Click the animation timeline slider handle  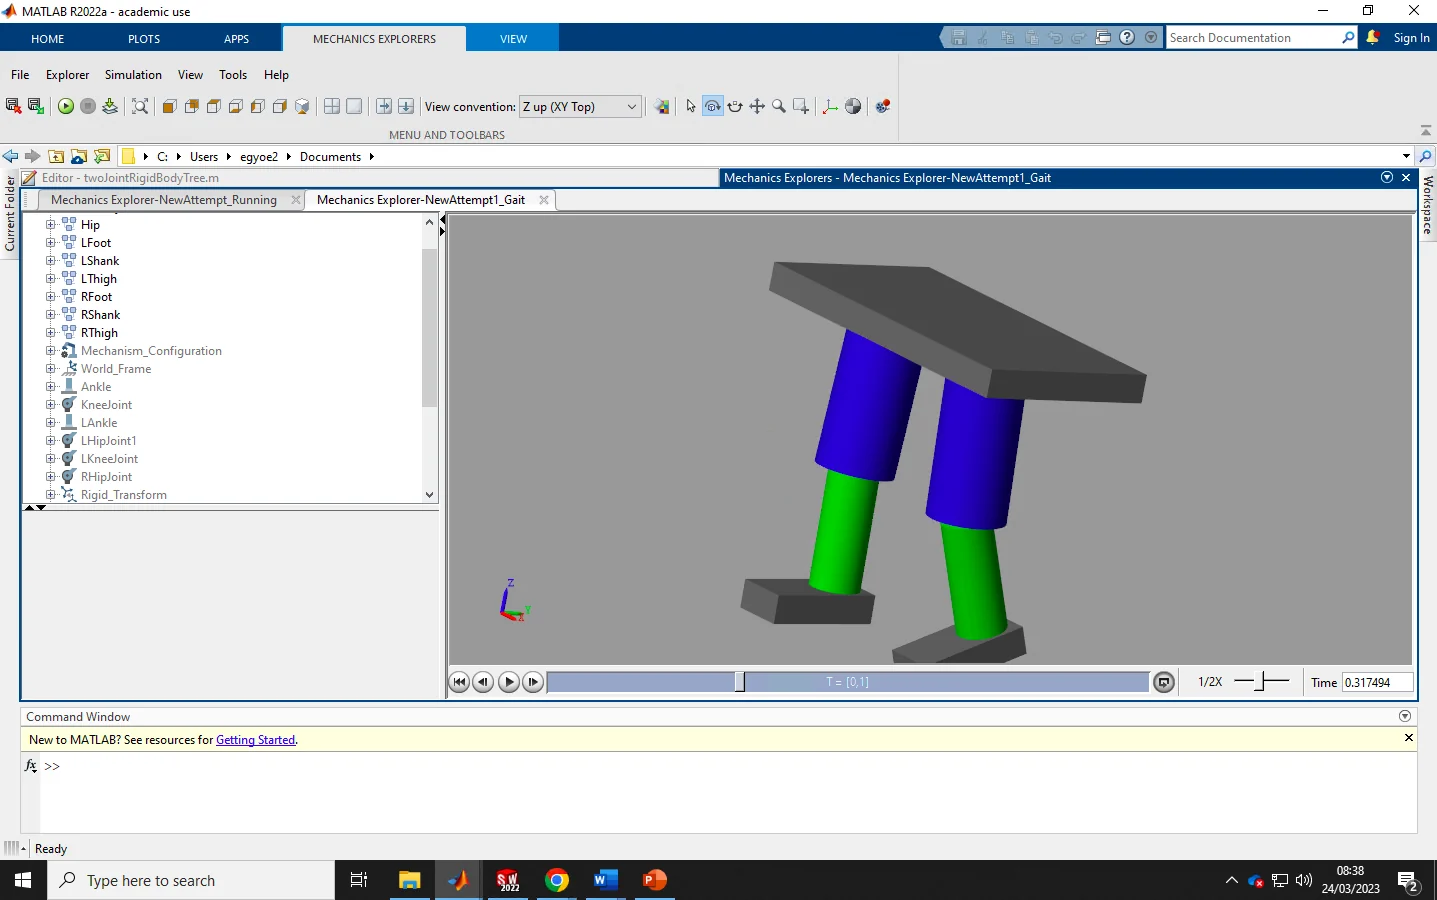click(x=740, y=682)
